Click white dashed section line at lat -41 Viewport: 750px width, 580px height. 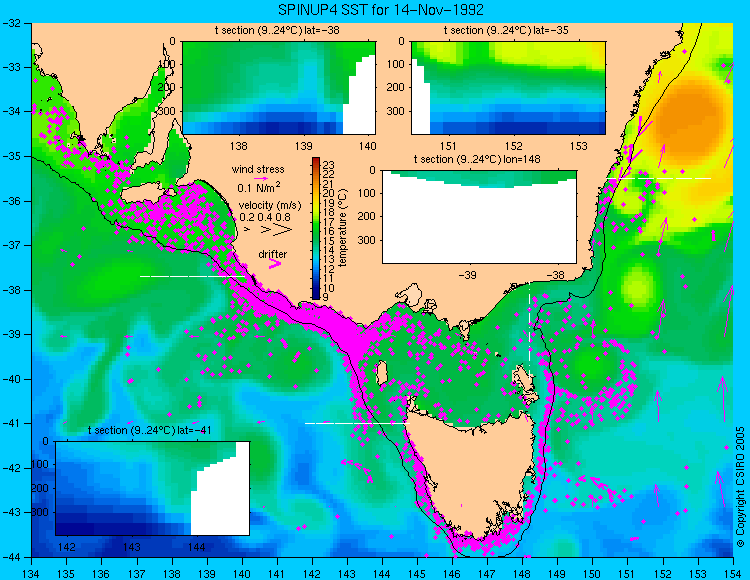click(357, 423)
